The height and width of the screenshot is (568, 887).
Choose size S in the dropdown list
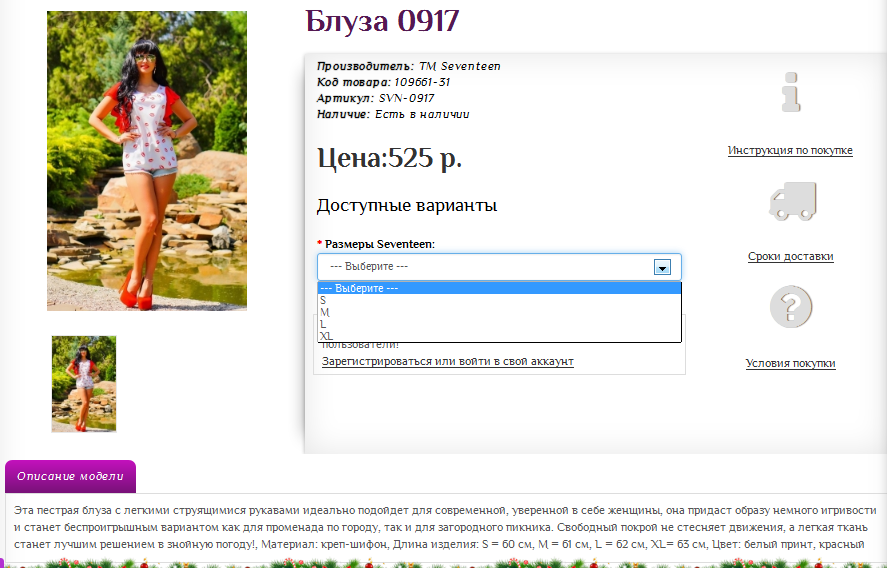click(x=499, y=300)
